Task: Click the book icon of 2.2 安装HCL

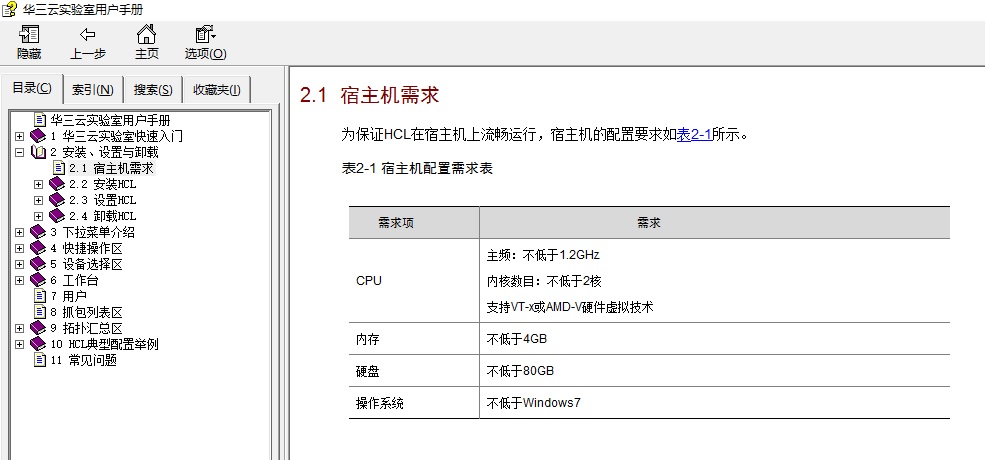Action: coord(57,184)
